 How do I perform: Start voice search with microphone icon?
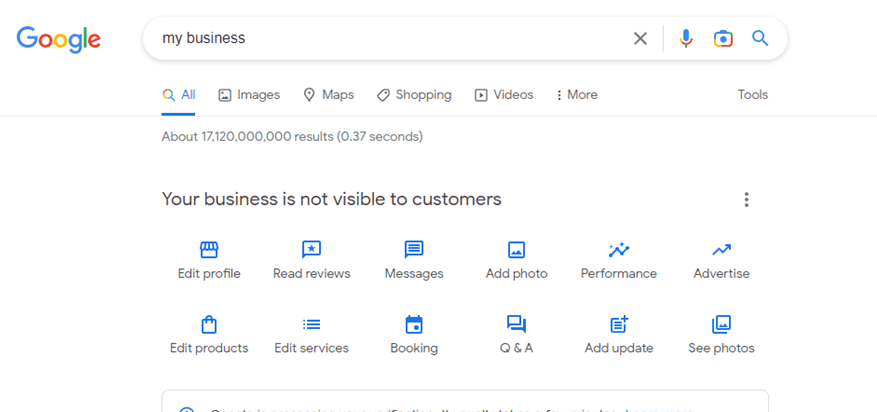[x=686, y=39]
